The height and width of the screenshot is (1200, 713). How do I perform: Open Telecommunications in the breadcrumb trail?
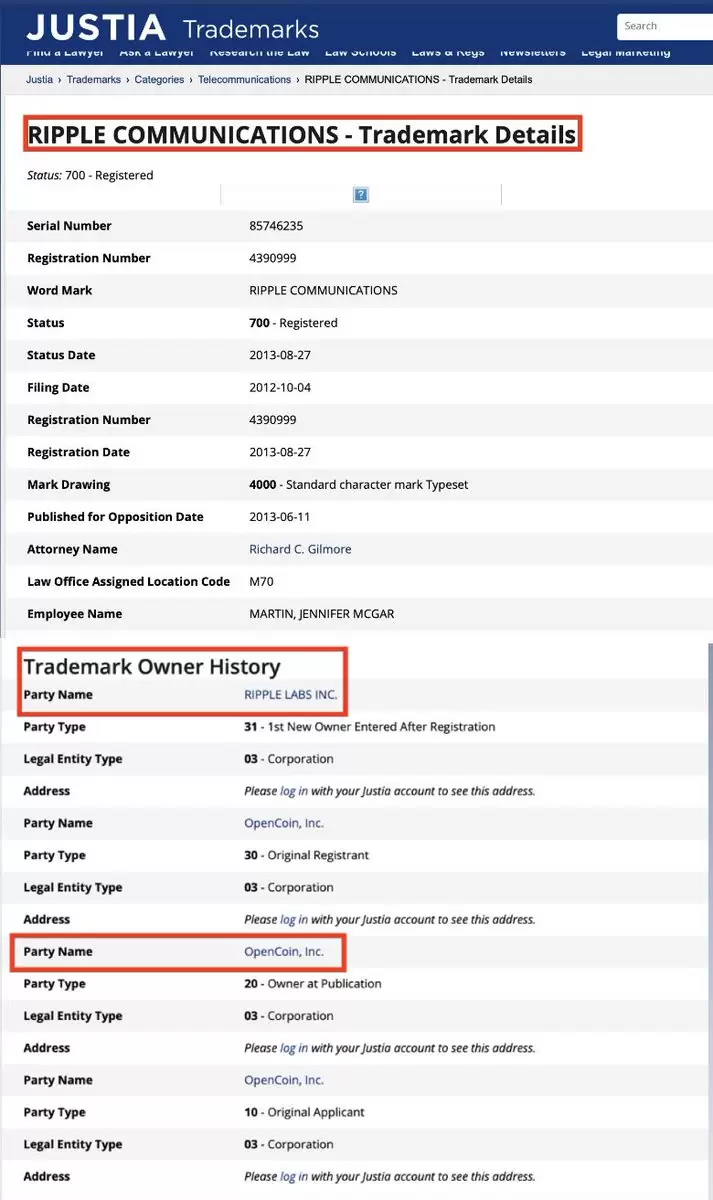[x=245, y=79]
